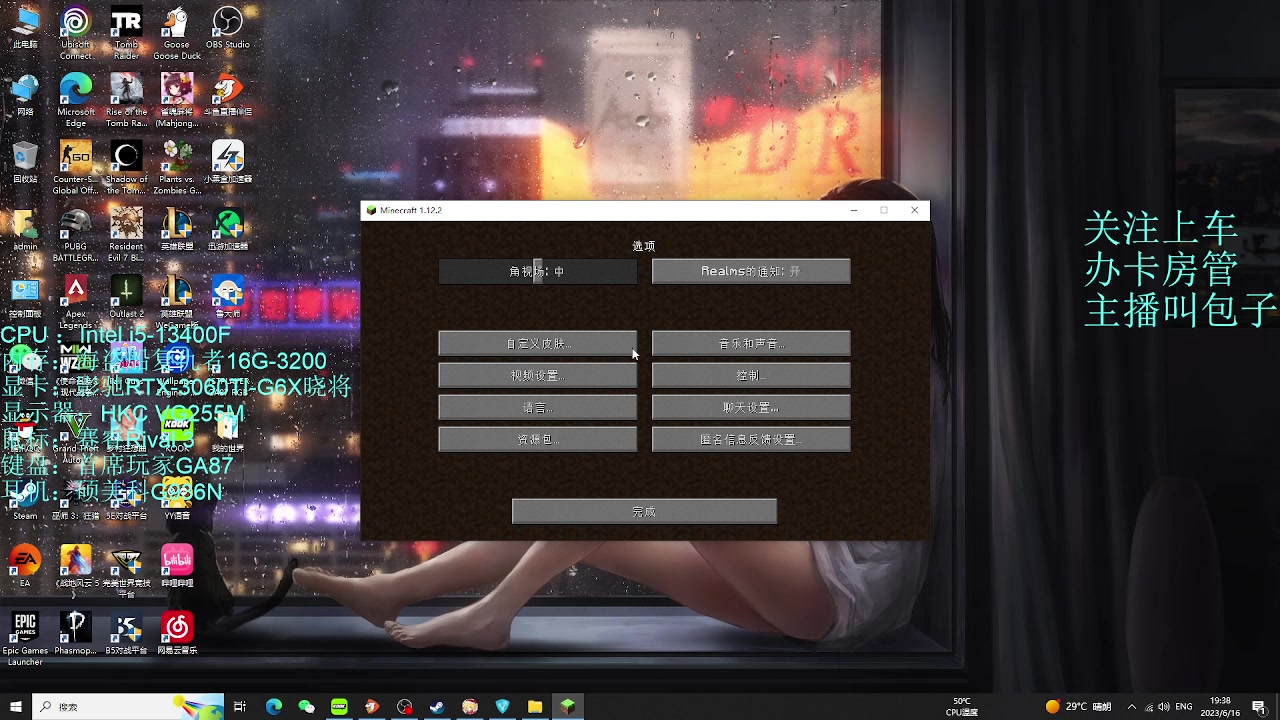1280x720 pixels.
Task: Select Outlast 2 desktop icon
Action: click(x=126, y=298)
